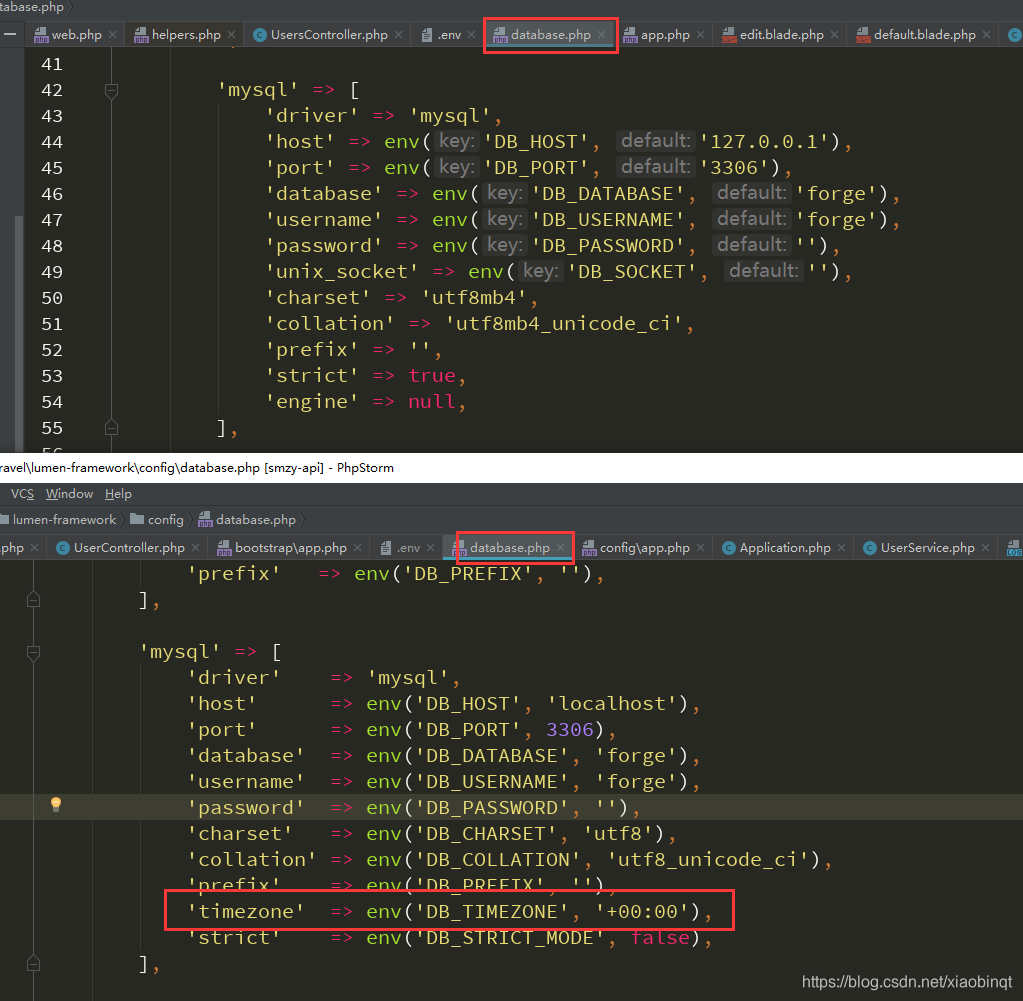
Task: Close the helpers.php tab
Action: (x=232, y=35)
